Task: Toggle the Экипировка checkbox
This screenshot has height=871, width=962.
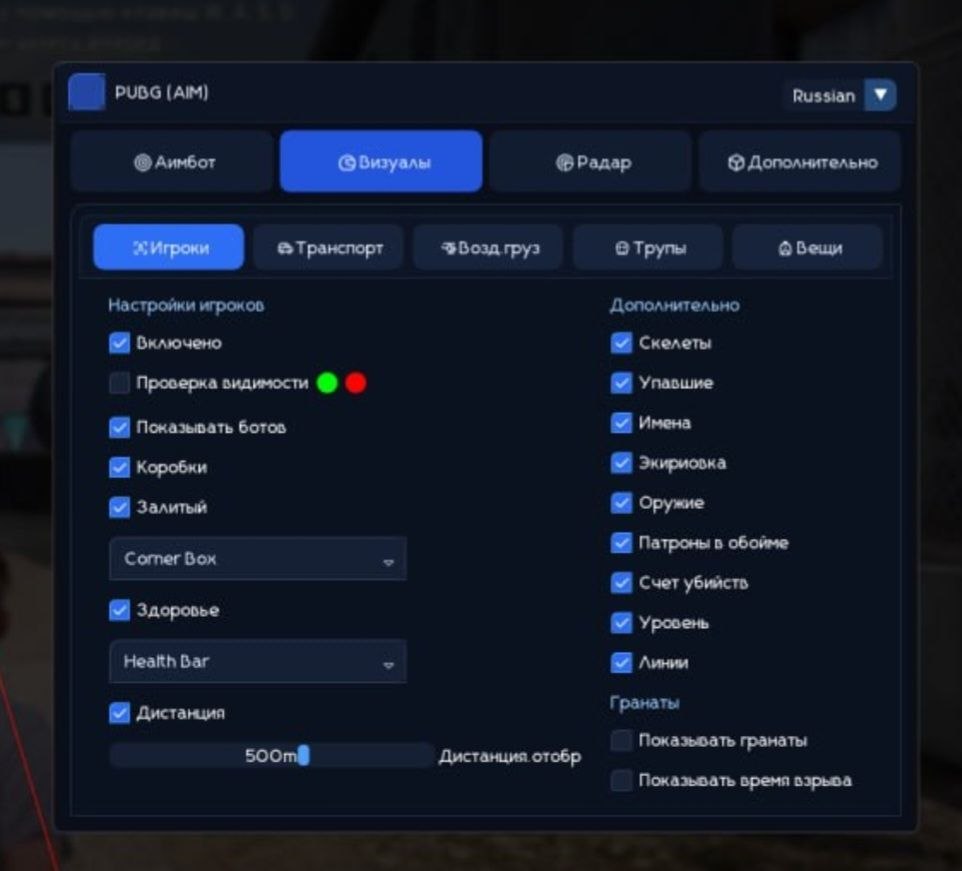Action: click(x=621, y=462)
